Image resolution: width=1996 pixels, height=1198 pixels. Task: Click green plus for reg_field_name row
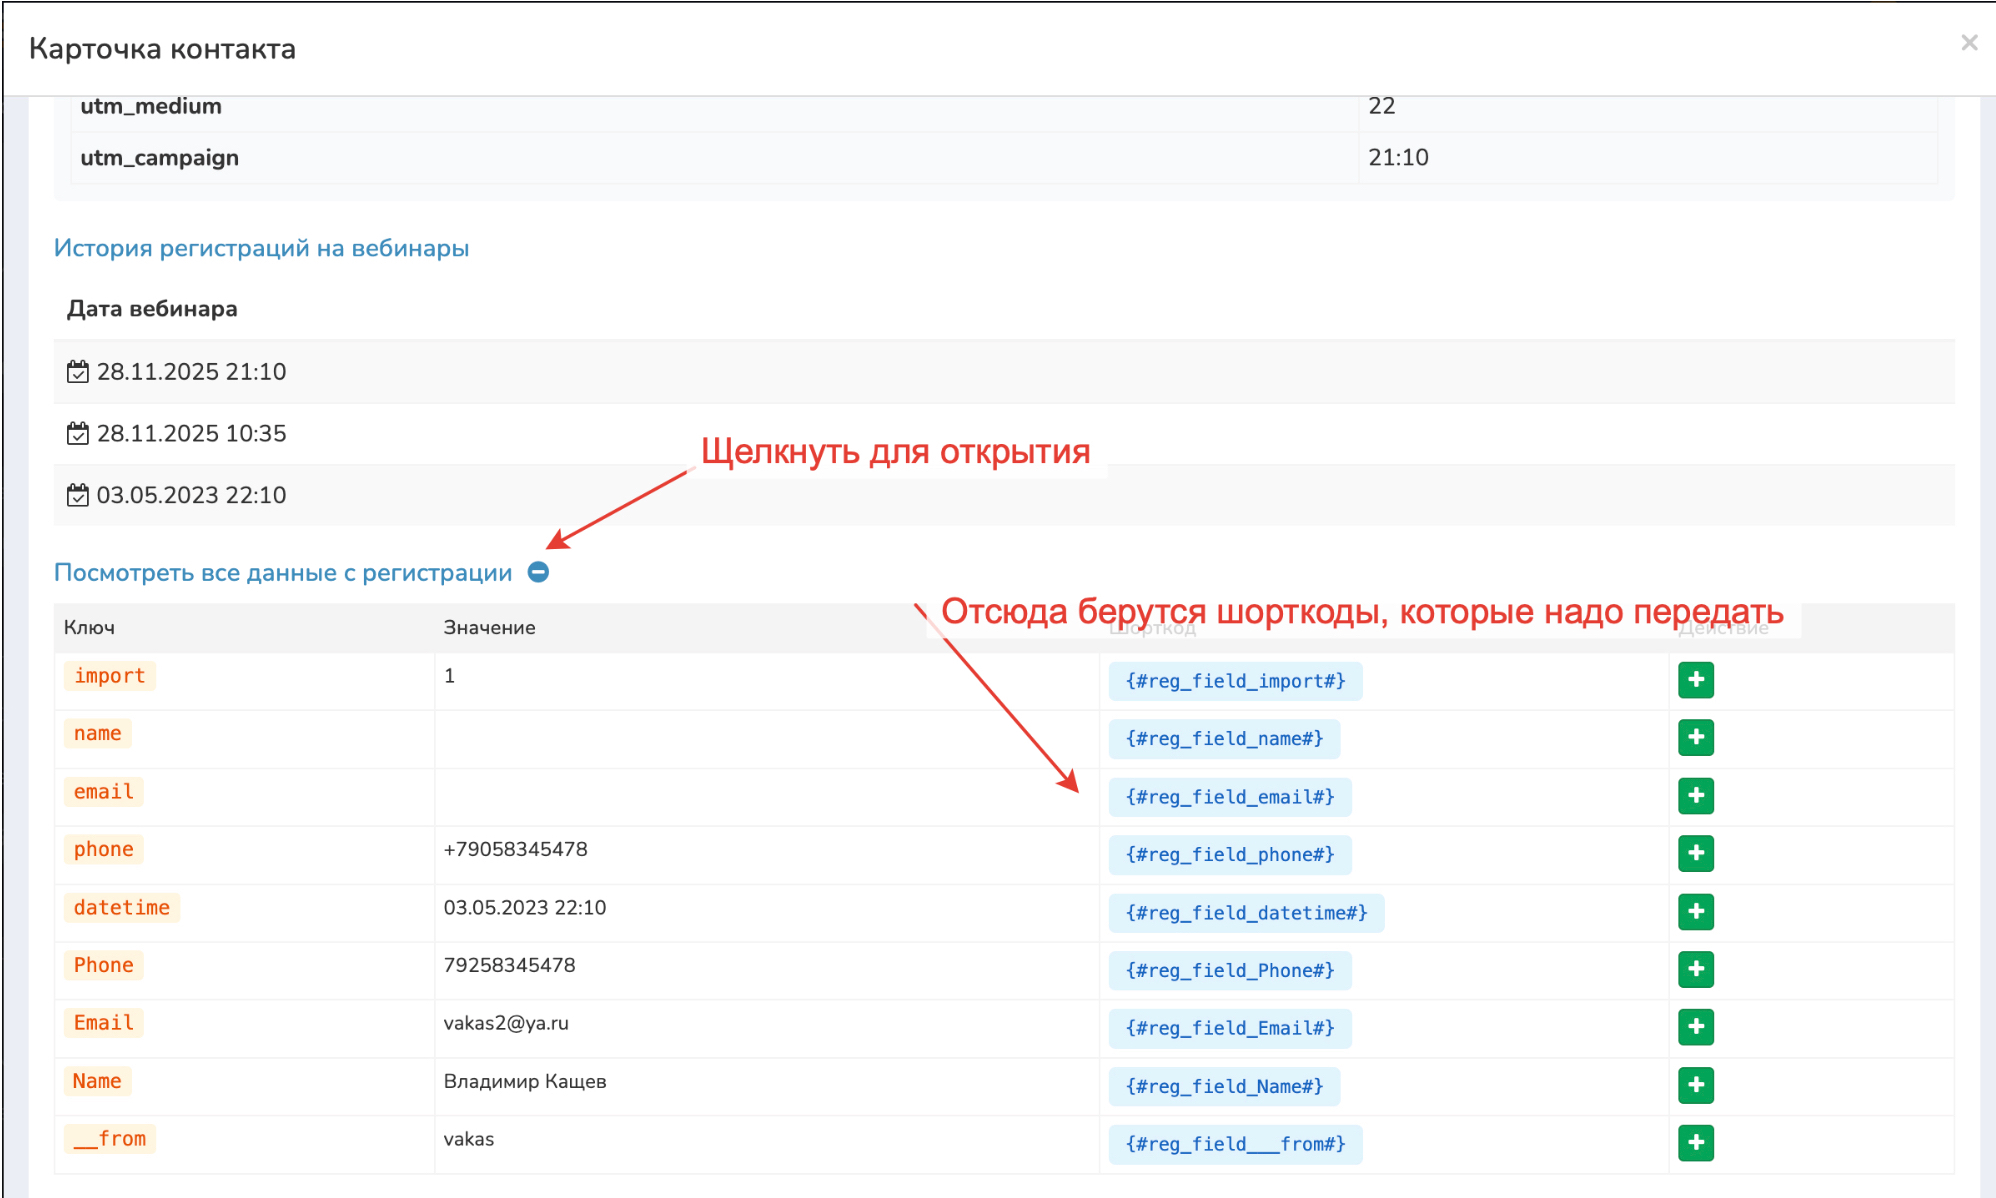[x=1695, y=738]
